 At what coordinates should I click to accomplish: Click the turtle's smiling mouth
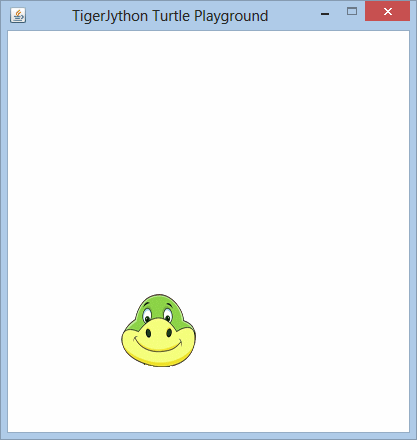coord(158,345)
